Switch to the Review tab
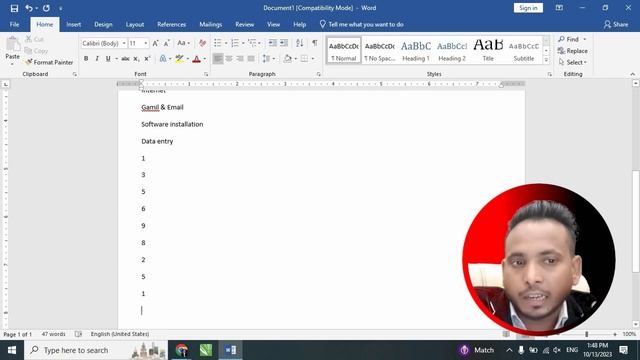 [x=244, y=24]
